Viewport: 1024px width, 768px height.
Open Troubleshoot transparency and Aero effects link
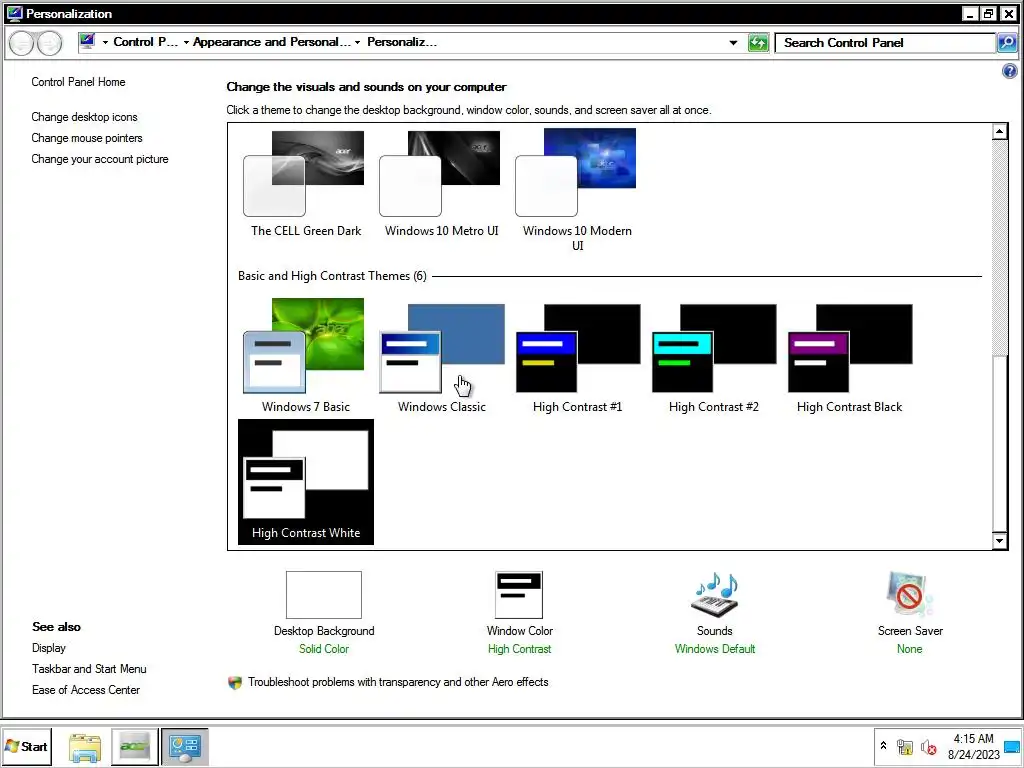click(x=398, y=682)
